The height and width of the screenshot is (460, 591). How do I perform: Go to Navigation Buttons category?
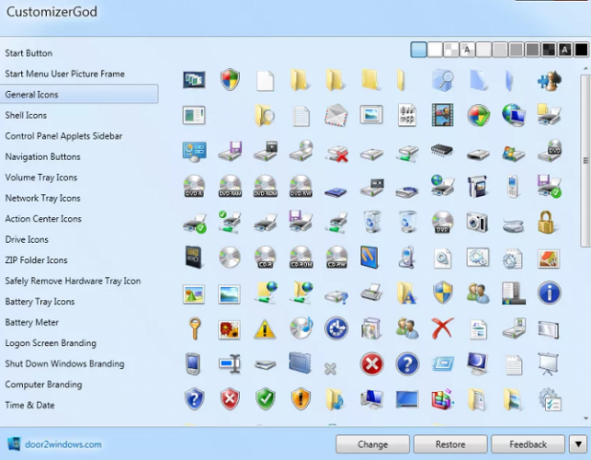point(43,157)
